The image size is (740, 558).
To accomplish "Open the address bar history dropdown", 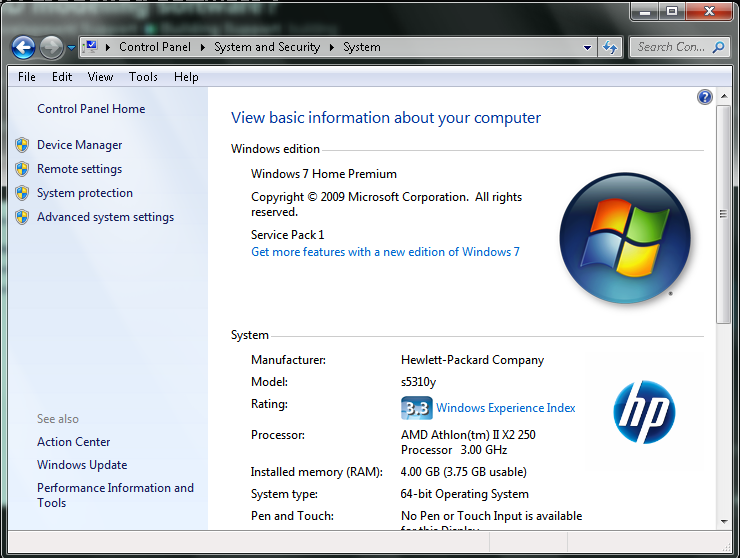I will point(587,48).
